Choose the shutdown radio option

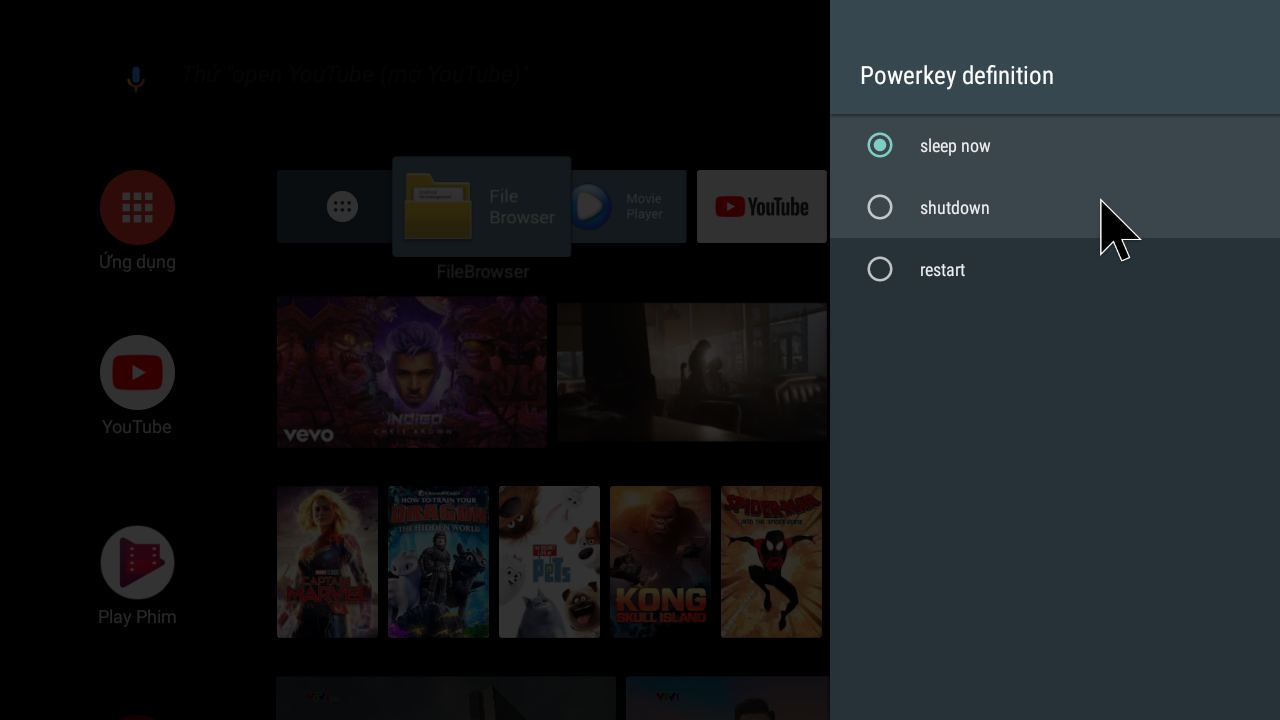880,208
